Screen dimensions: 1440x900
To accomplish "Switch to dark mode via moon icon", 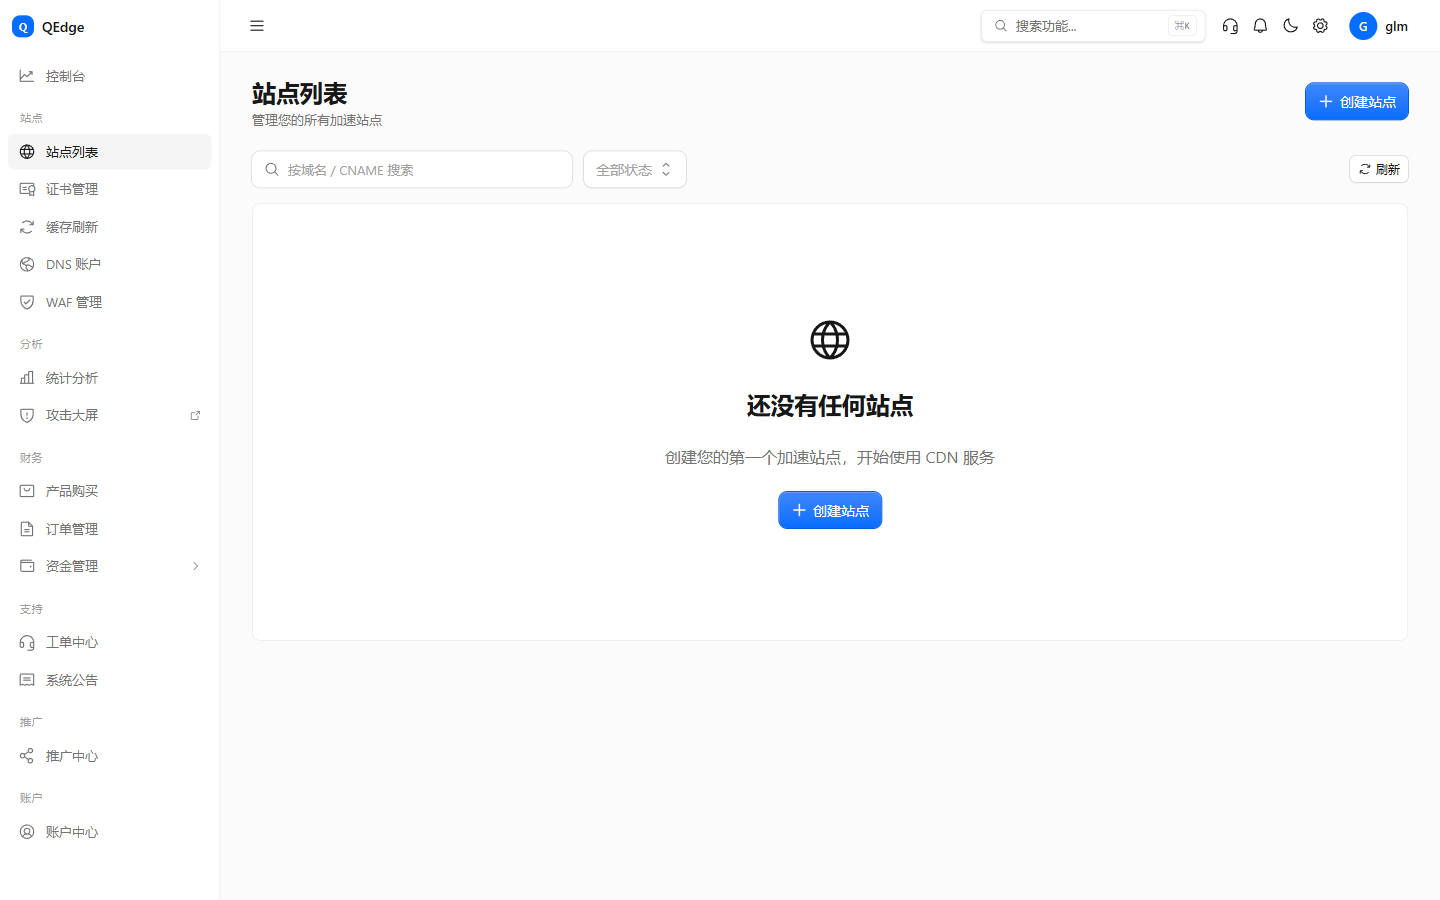I will click(1290, 26).
